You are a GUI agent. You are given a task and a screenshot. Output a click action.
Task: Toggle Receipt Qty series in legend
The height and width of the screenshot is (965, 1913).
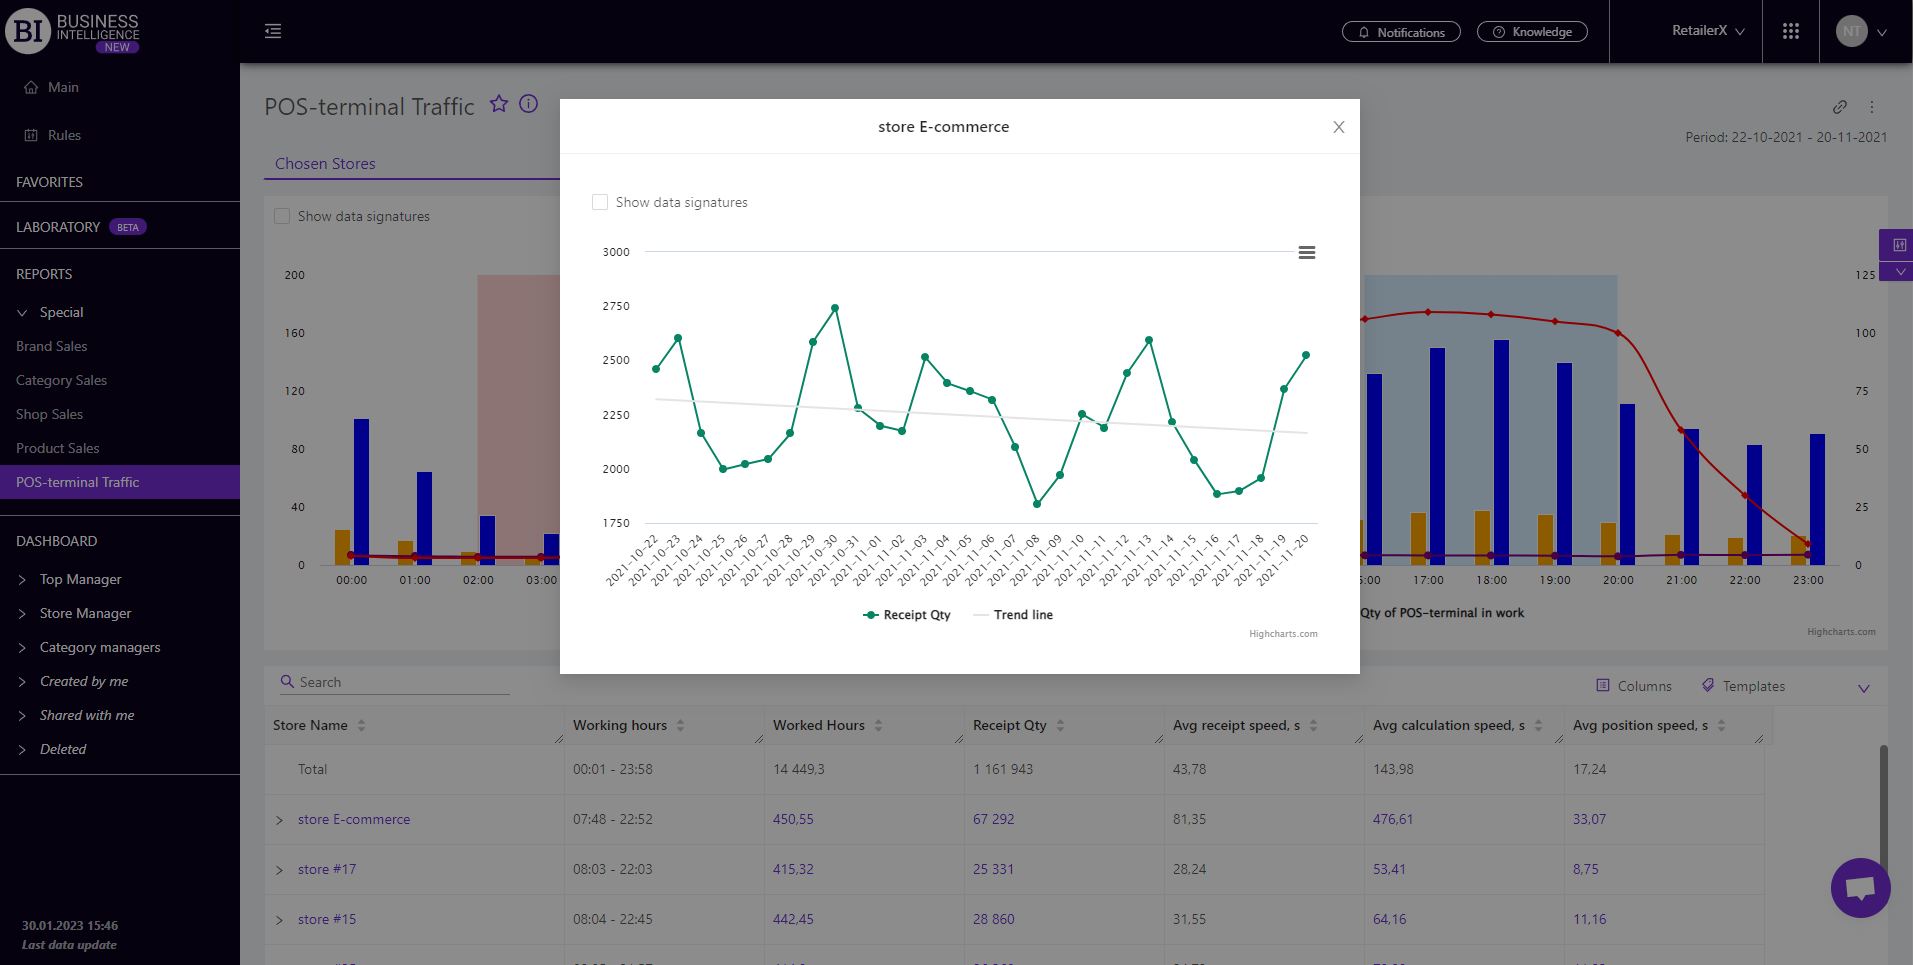coord(907,615)
